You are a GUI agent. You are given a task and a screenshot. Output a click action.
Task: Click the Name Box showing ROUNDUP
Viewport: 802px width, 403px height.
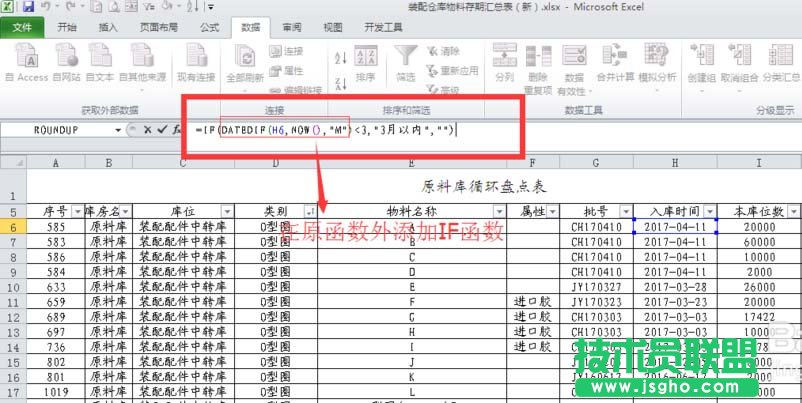56,130
